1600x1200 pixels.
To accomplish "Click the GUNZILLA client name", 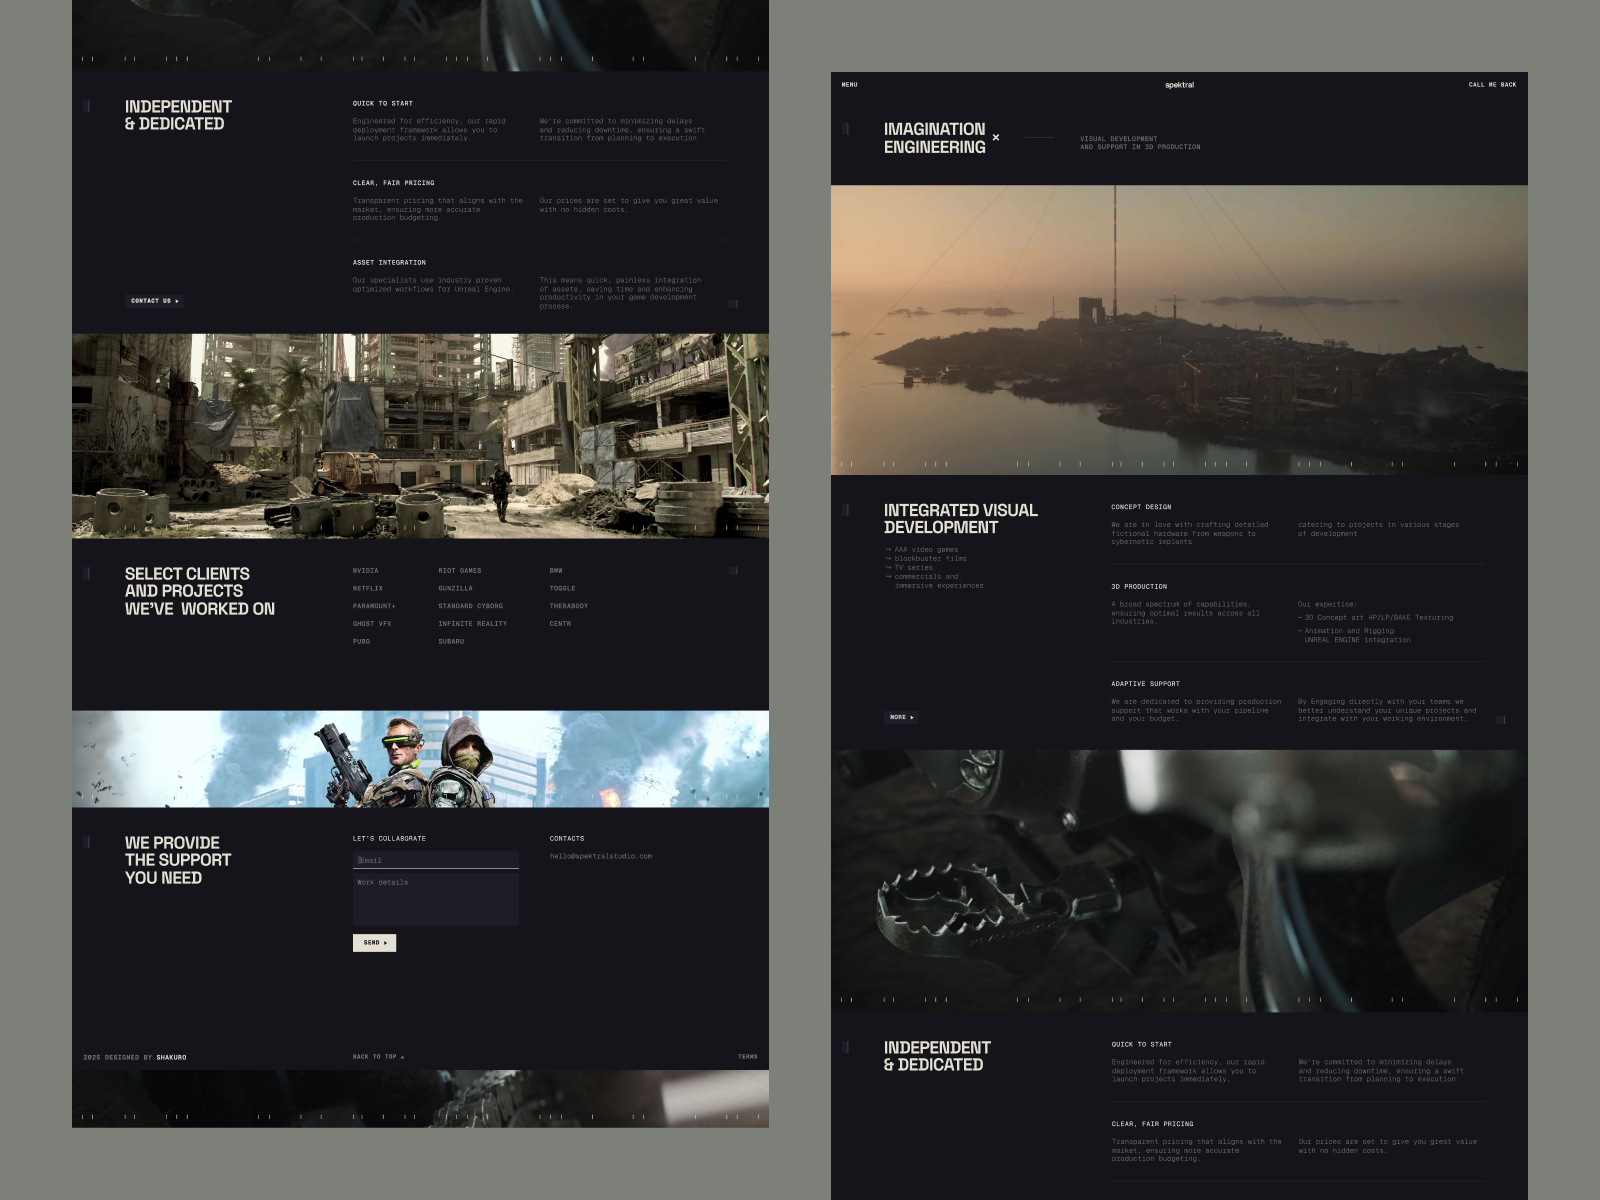I will pos(455,589).
